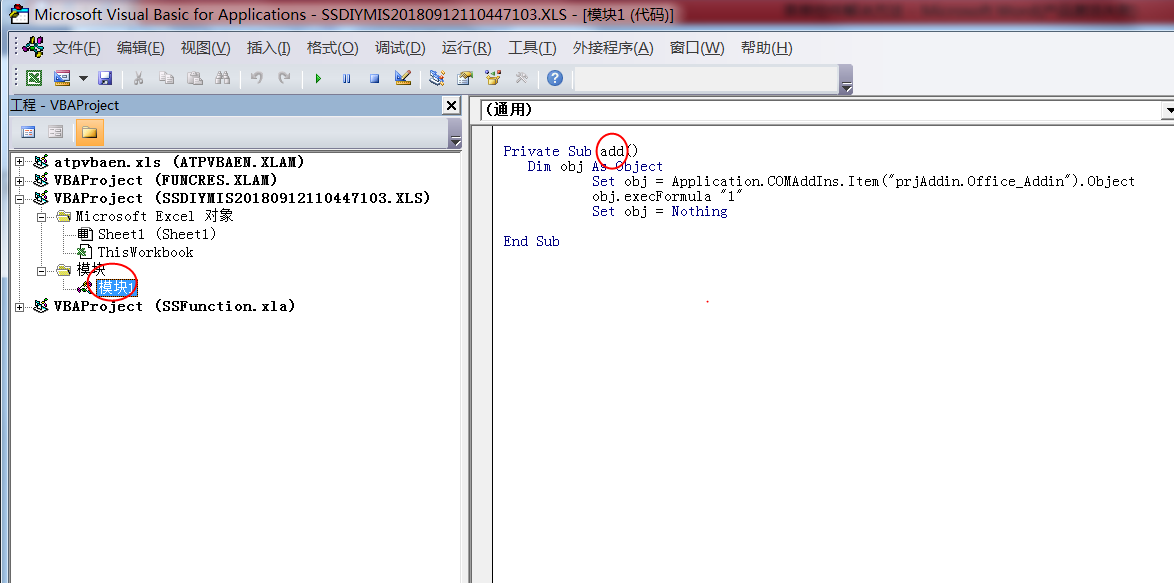Click the Reset stop icon
The width and height of the screenshot is (1174, 583).
[374, 78]
